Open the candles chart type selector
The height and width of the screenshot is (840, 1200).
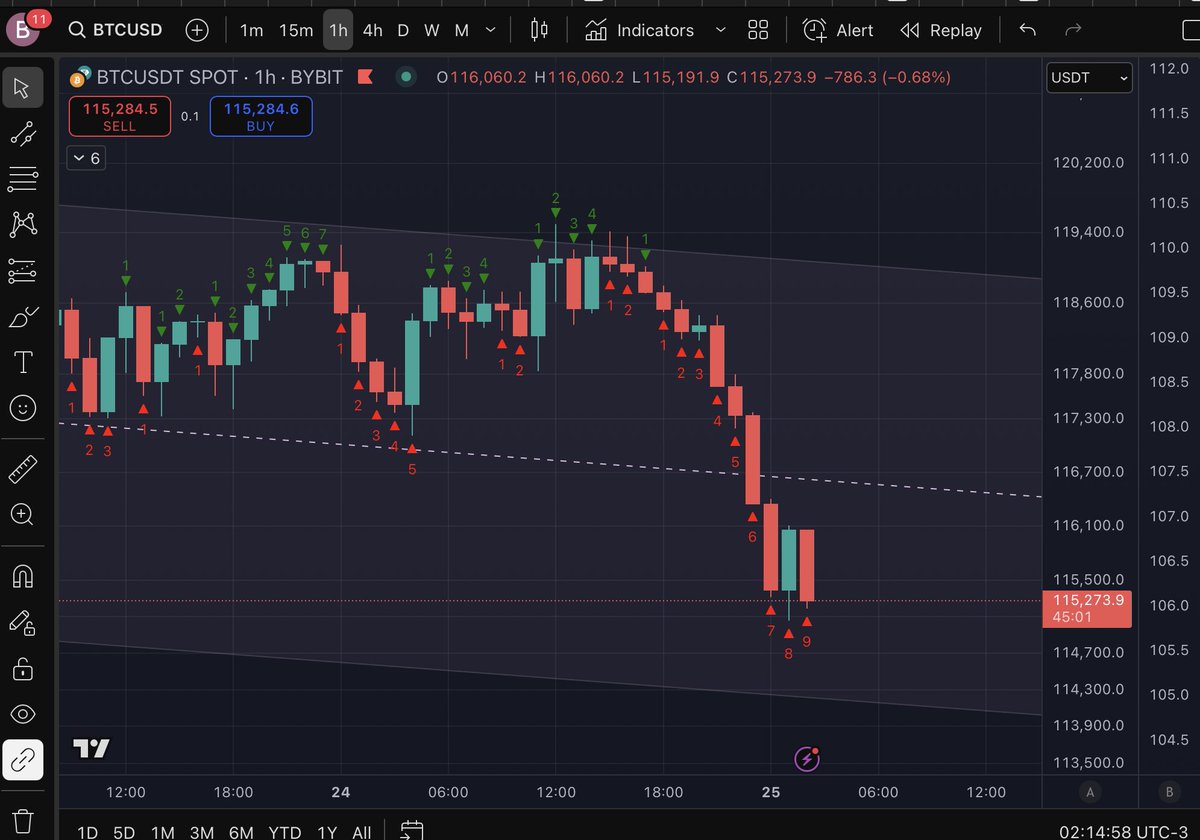539,30
